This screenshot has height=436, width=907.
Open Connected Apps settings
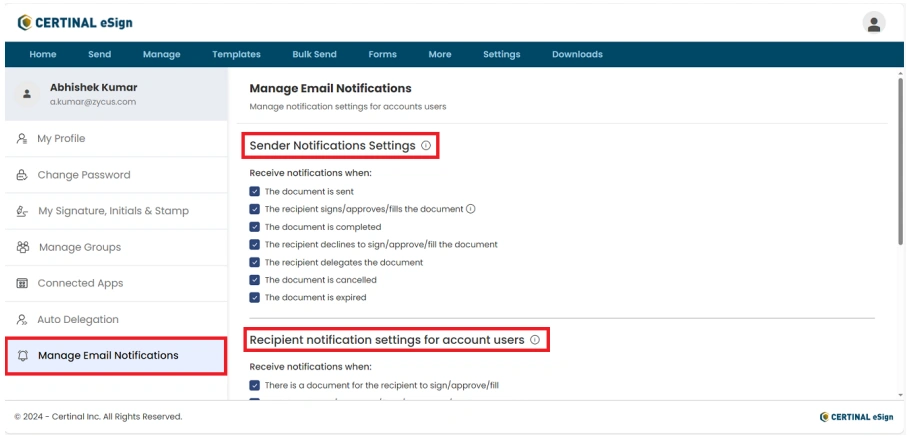(116, 283)
